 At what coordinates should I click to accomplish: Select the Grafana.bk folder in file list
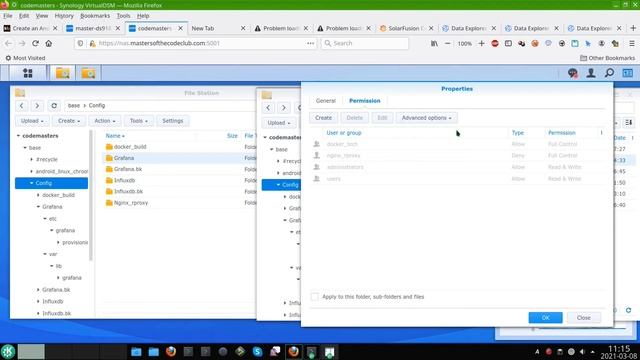tap(128, 169)
